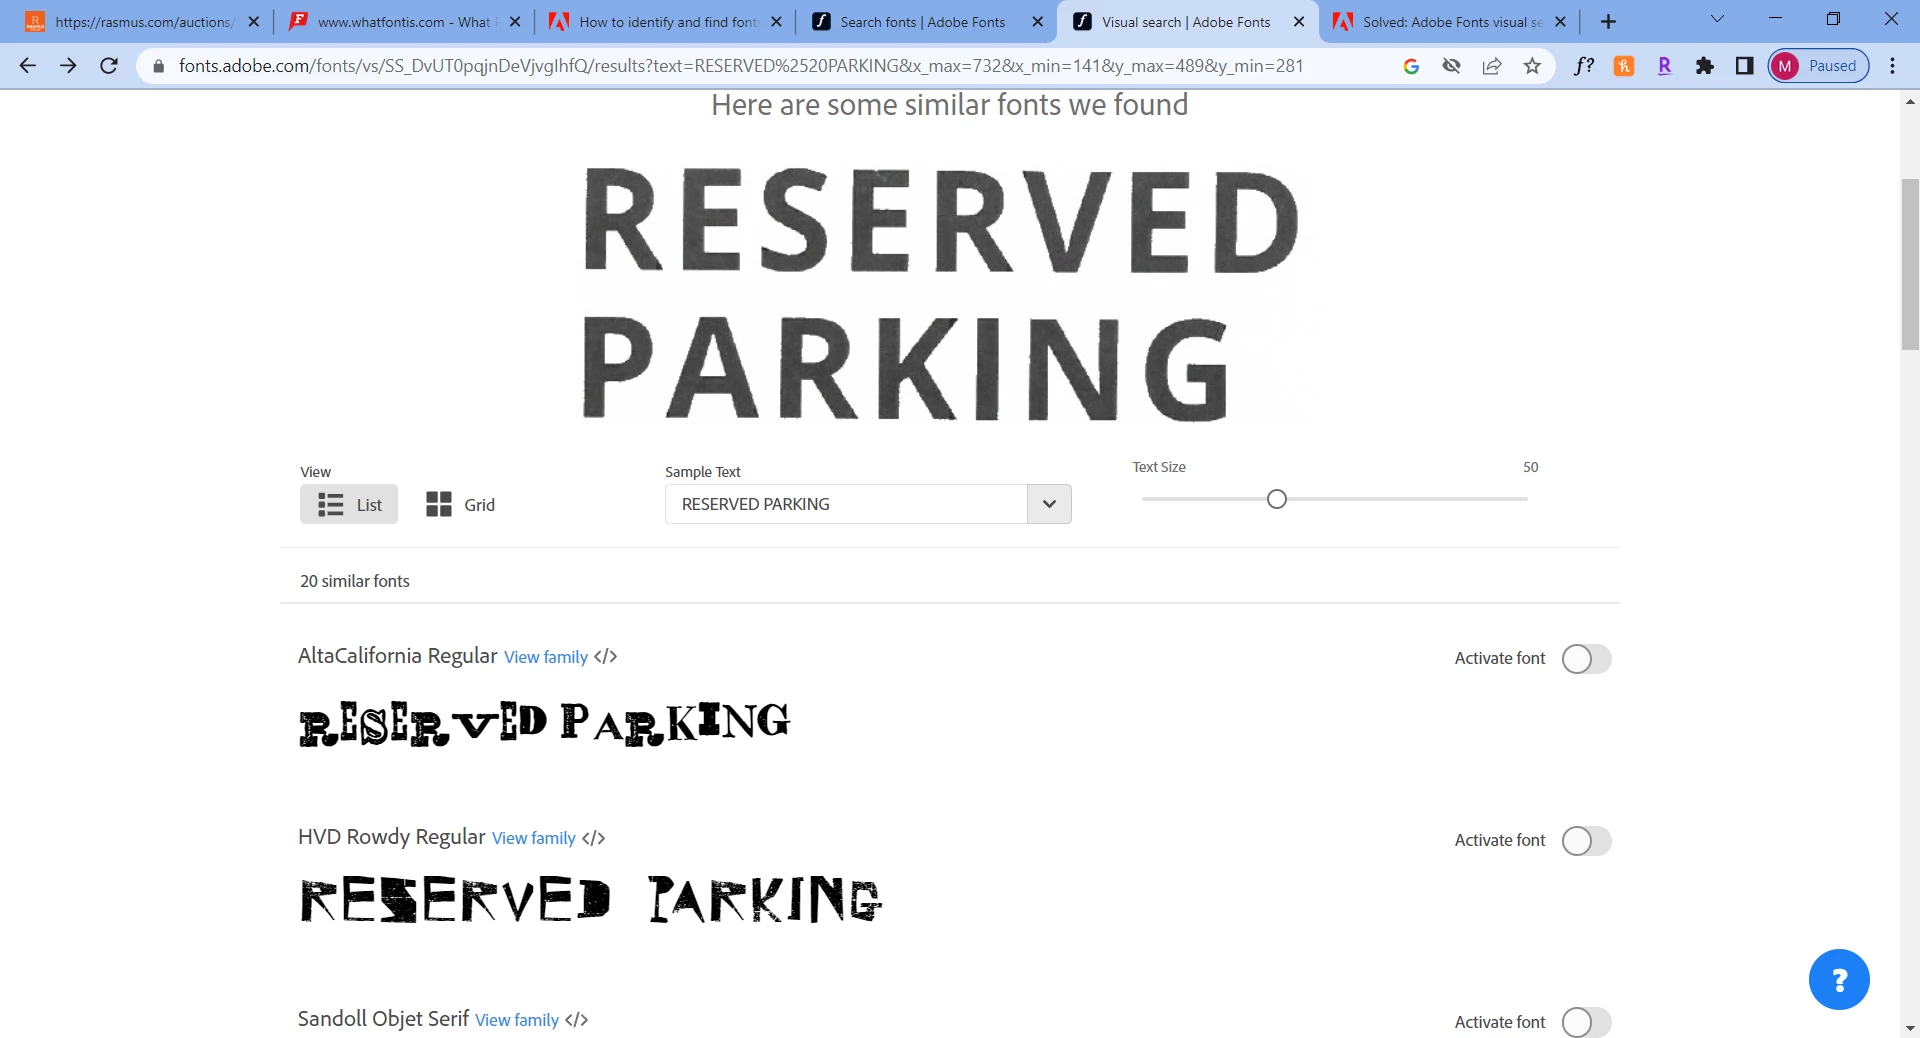Click the scrollbar down arrow
Image resolution: width=1920 pixels, height=1038 pixels.
click(1910, 1028)
